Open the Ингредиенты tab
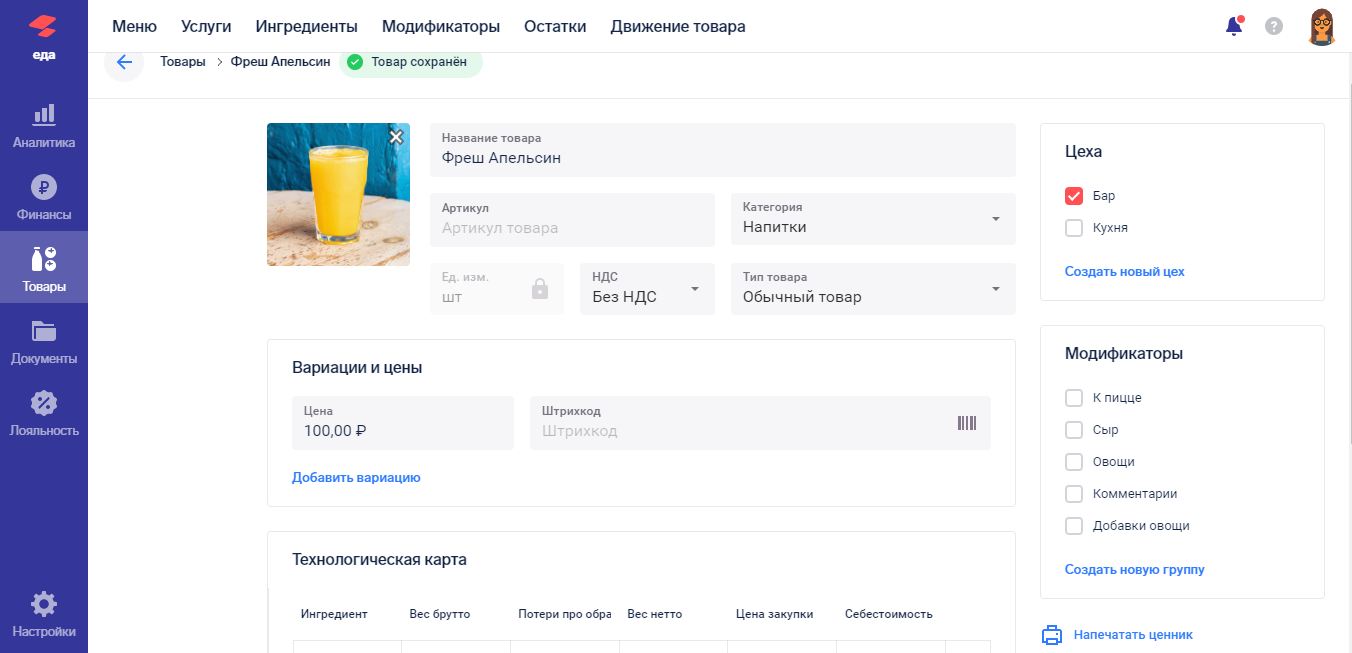This screenshot has width=1352, height=653. (306, 26)
